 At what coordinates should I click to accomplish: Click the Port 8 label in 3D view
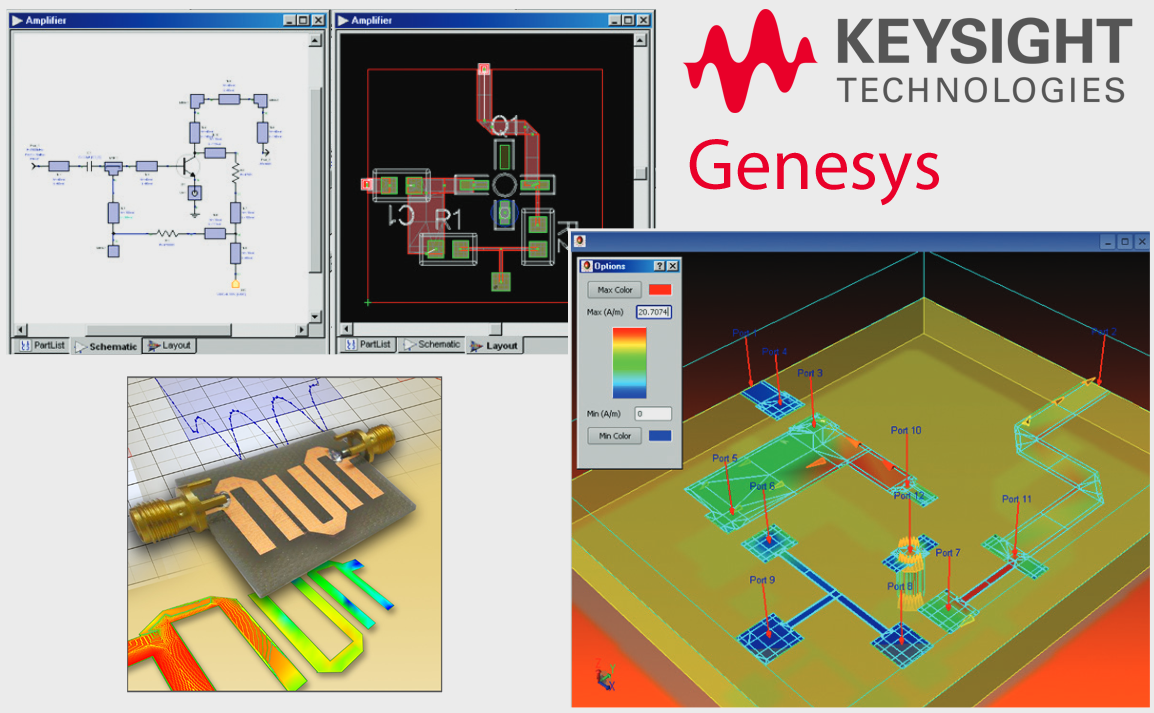899,586
